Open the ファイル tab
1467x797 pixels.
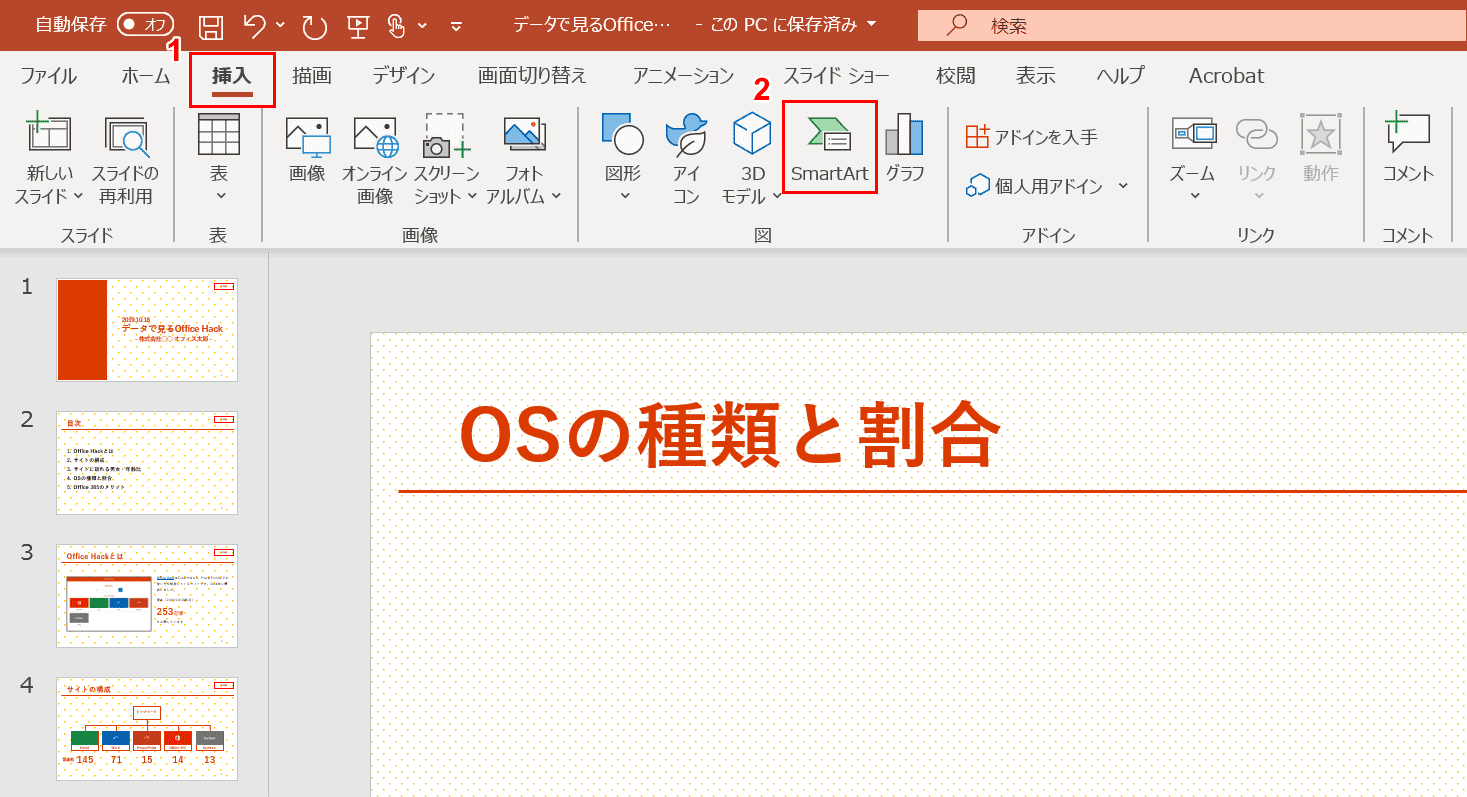tap(48, 76)
